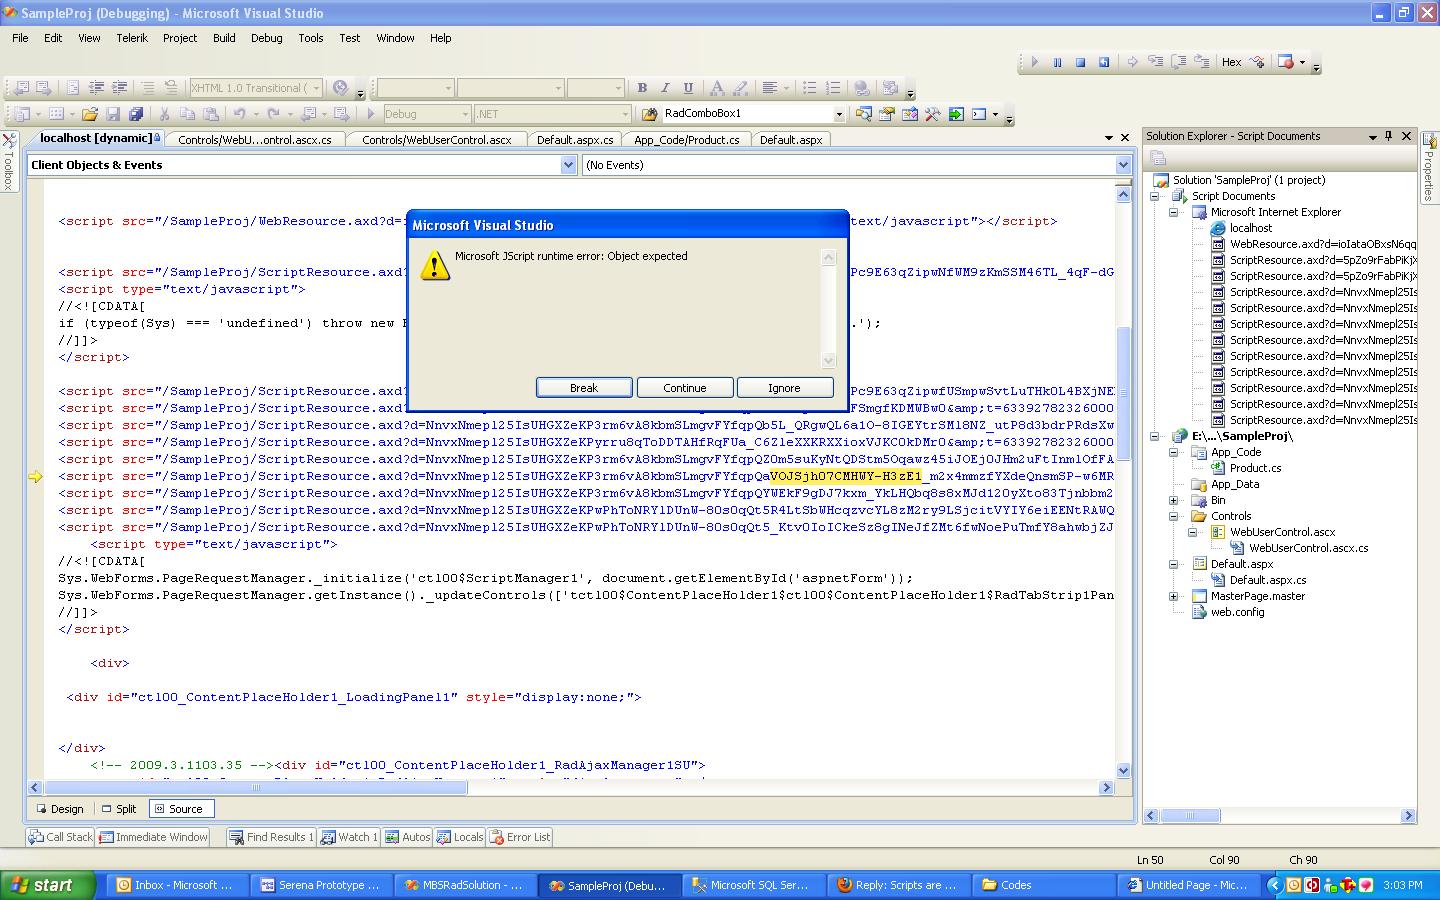This screenshot has height=900, width=1440.
Task: Collapse the App_Code folder node
Action: click(1174, 452)
